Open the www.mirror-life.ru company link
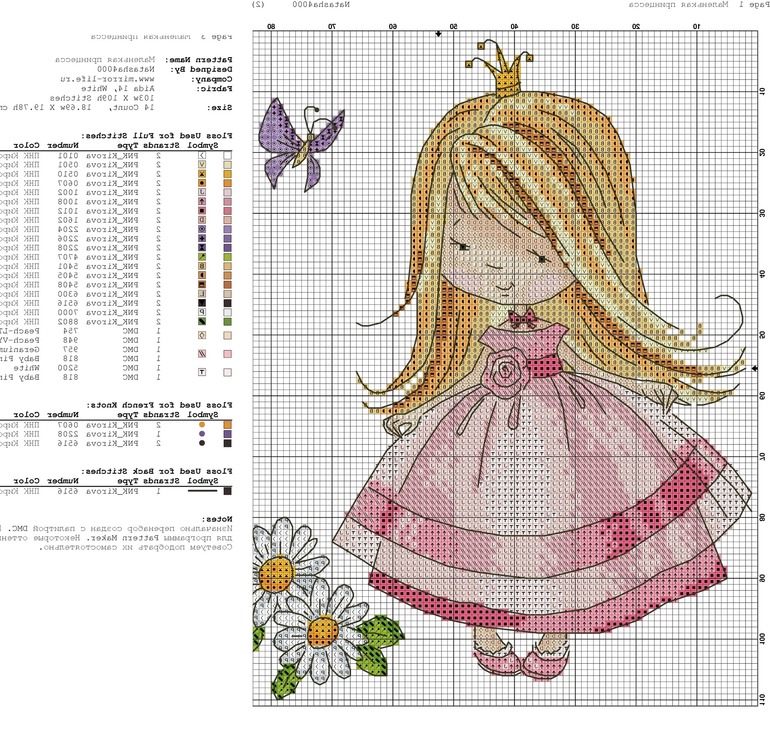The image size is (770, 735). click(x=130, y=77)
